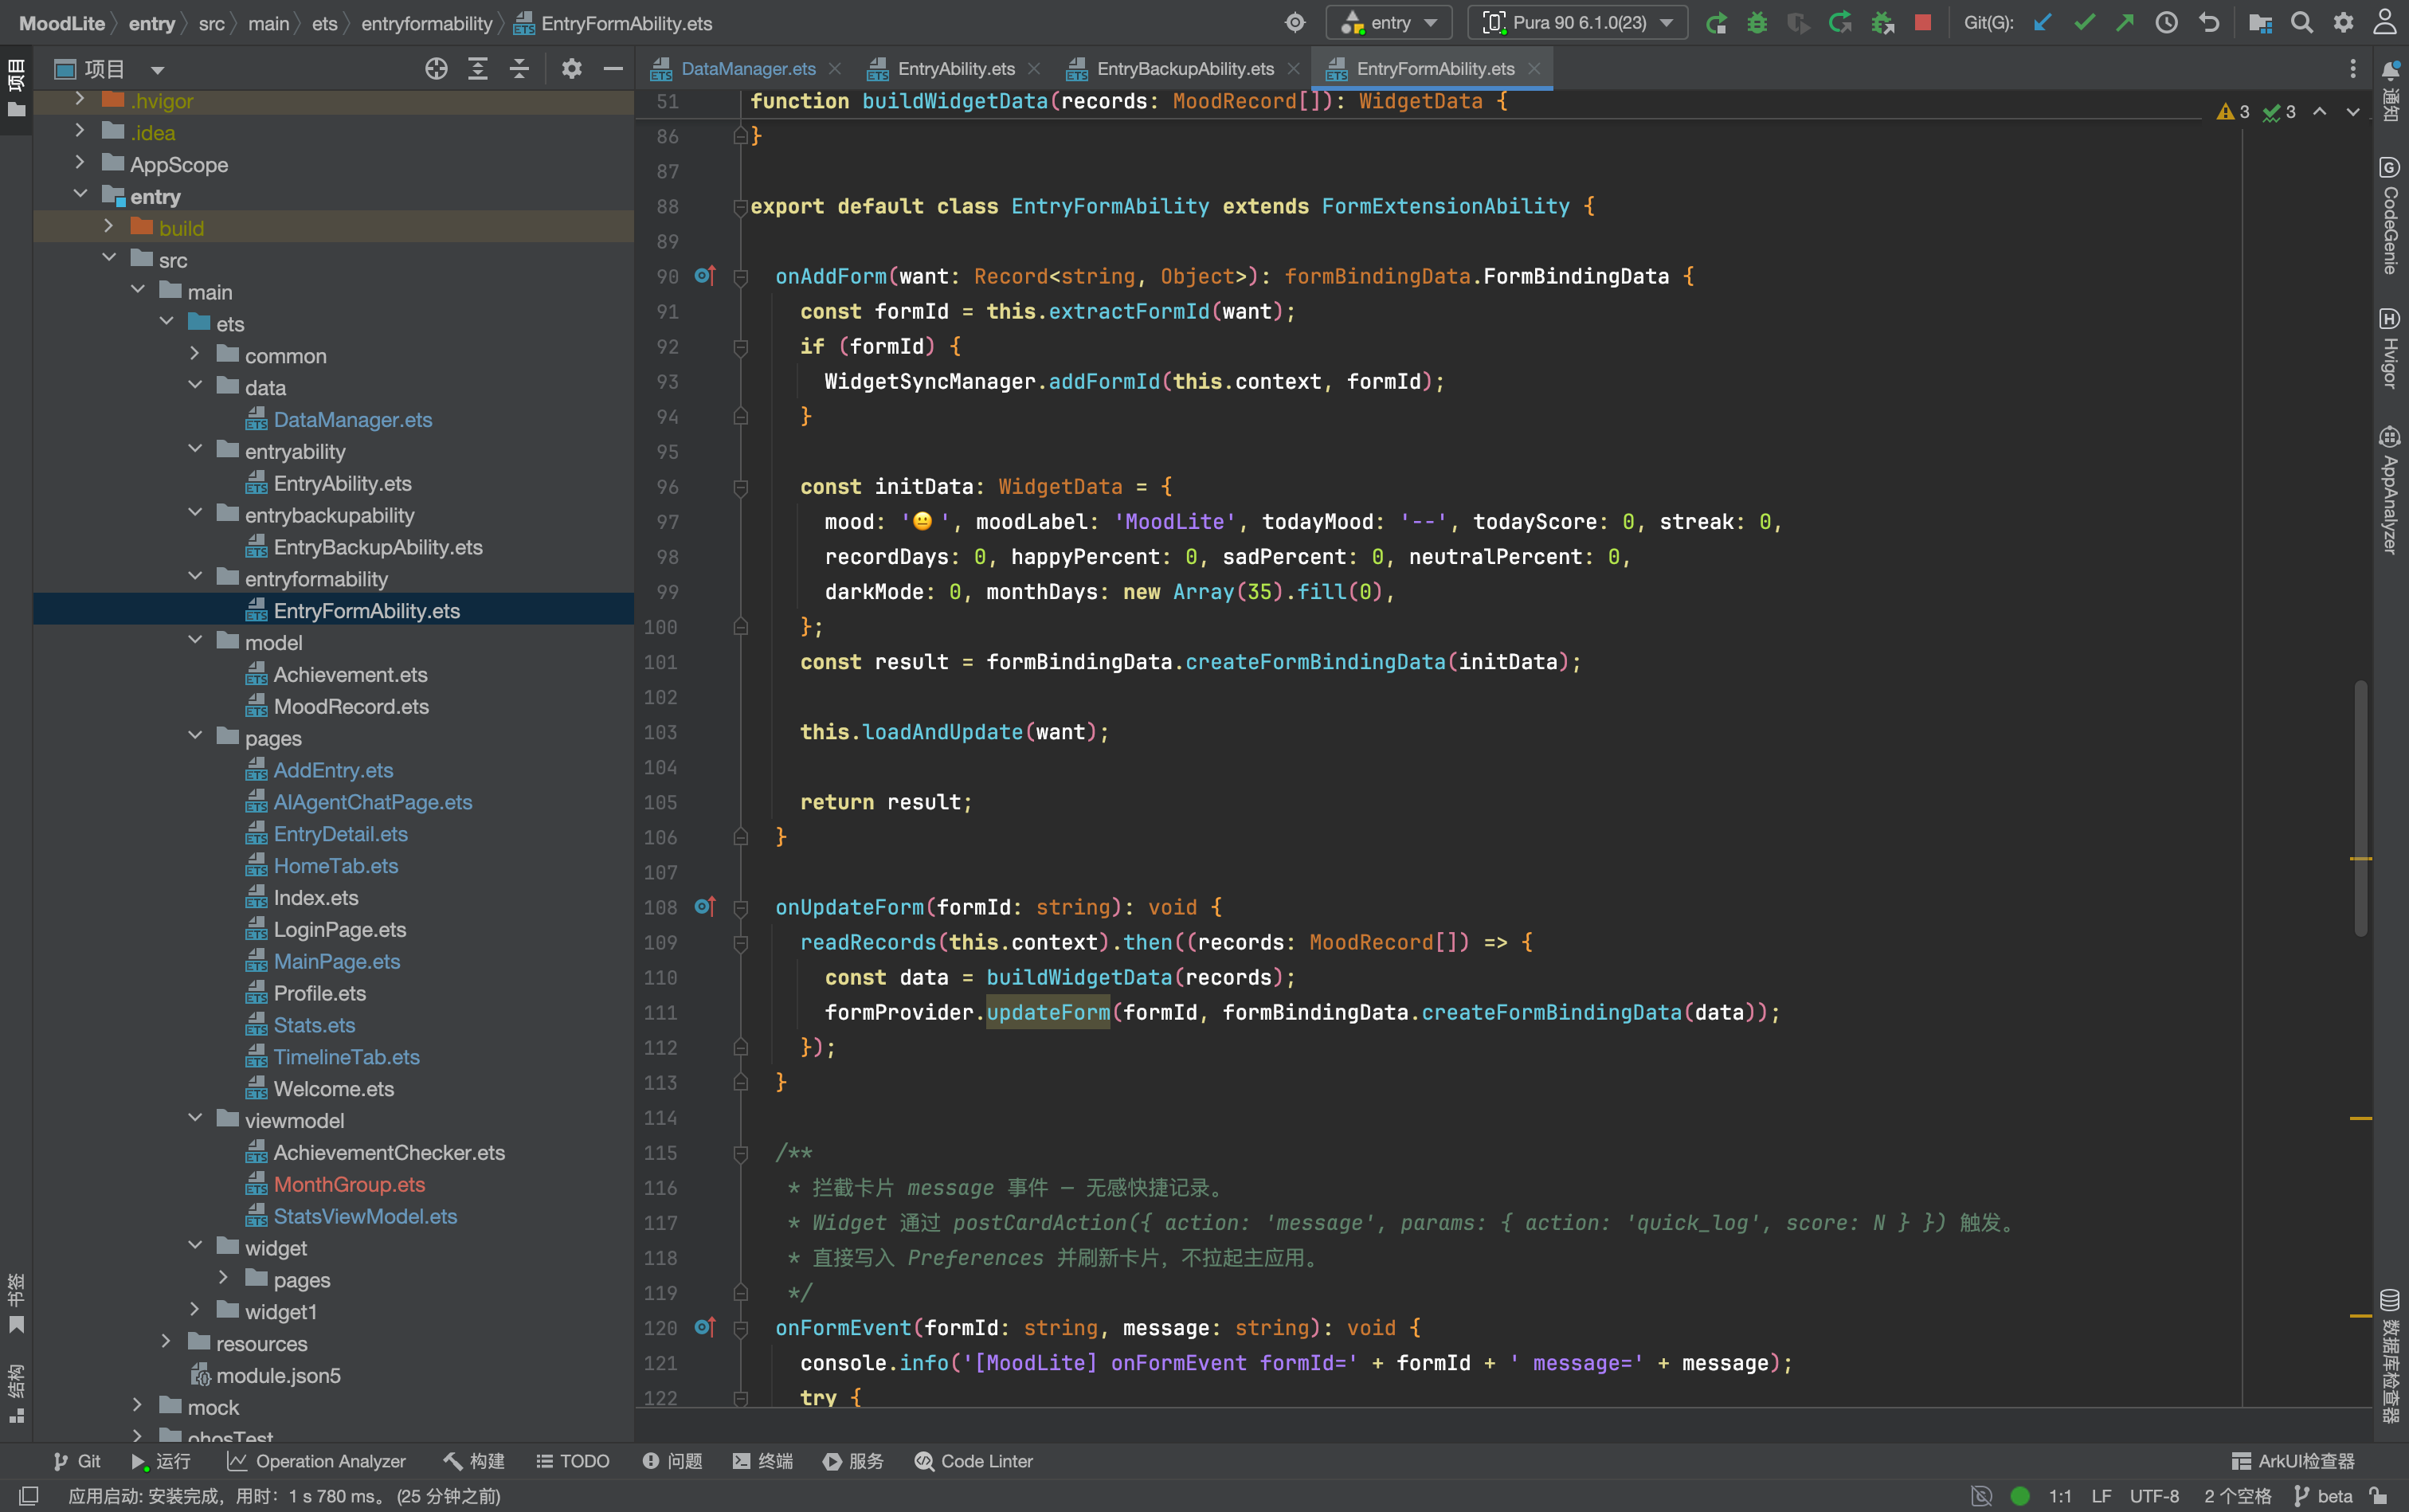Click the beta git branch indicator

coord(2323,1496)
